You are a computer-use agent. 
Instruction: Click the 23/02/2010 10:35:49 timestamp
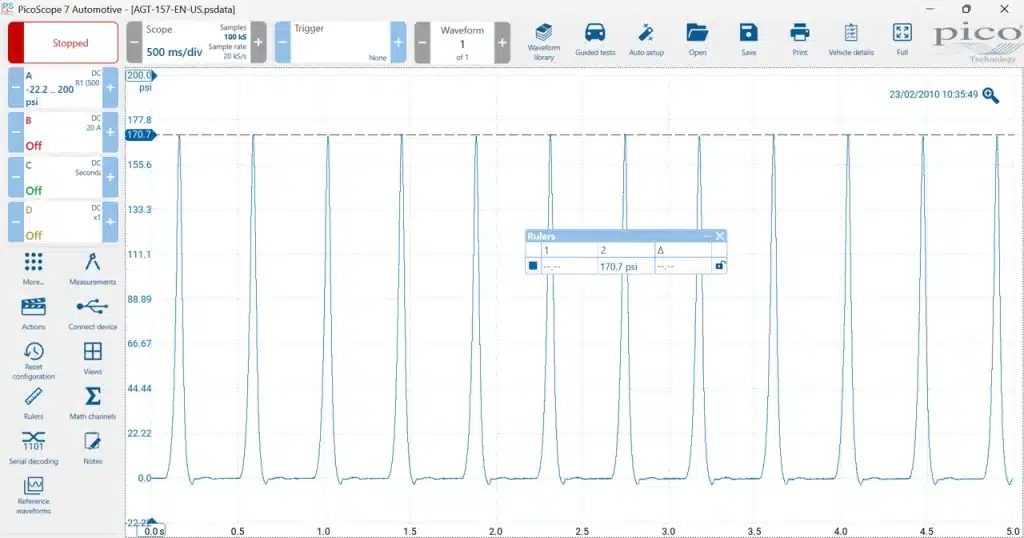point(933,95)
